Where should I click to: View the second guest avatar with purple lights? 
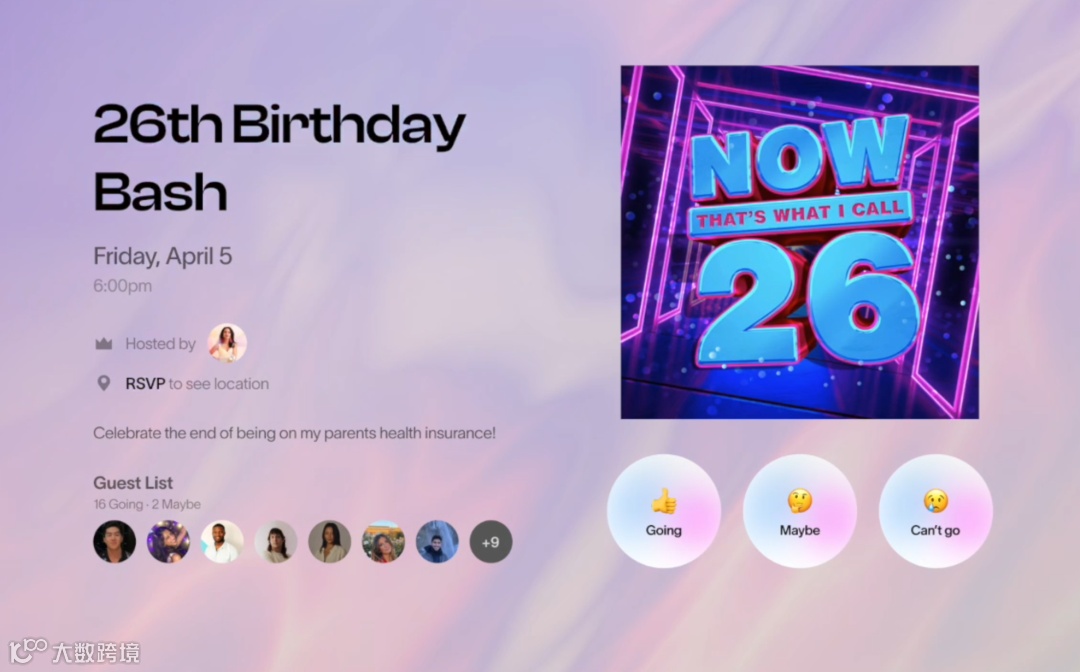click(168, 542)
